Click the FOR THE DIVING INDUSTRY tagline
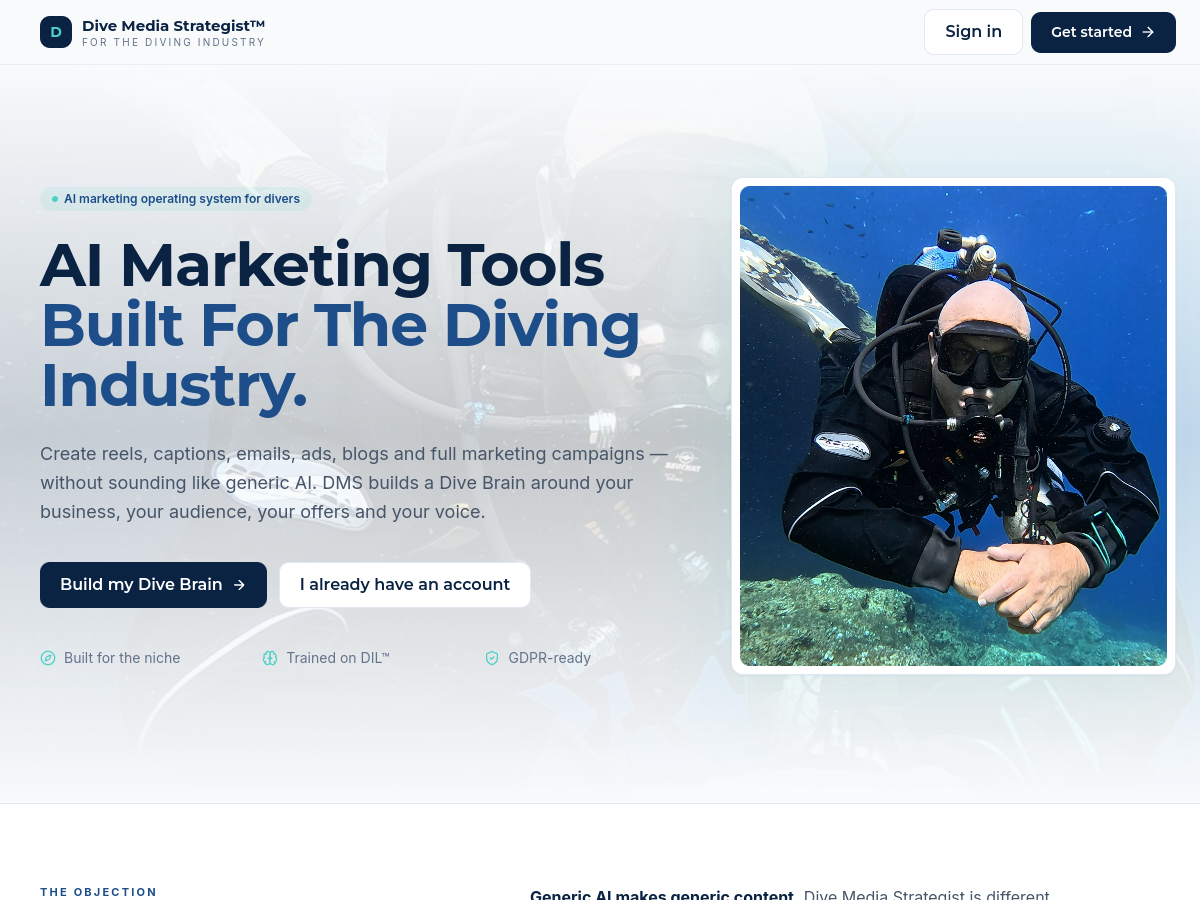 tap(174, 43)
